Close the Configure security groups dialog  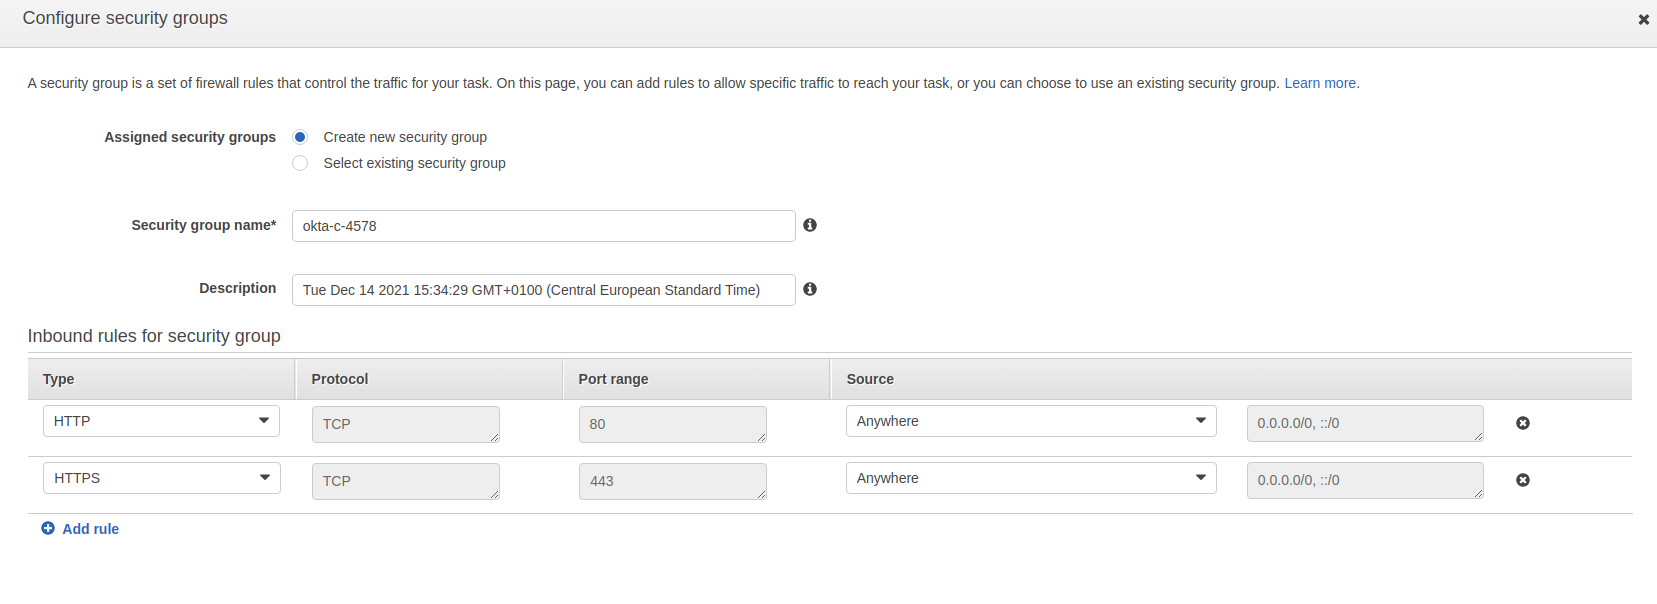point(1643,19)
